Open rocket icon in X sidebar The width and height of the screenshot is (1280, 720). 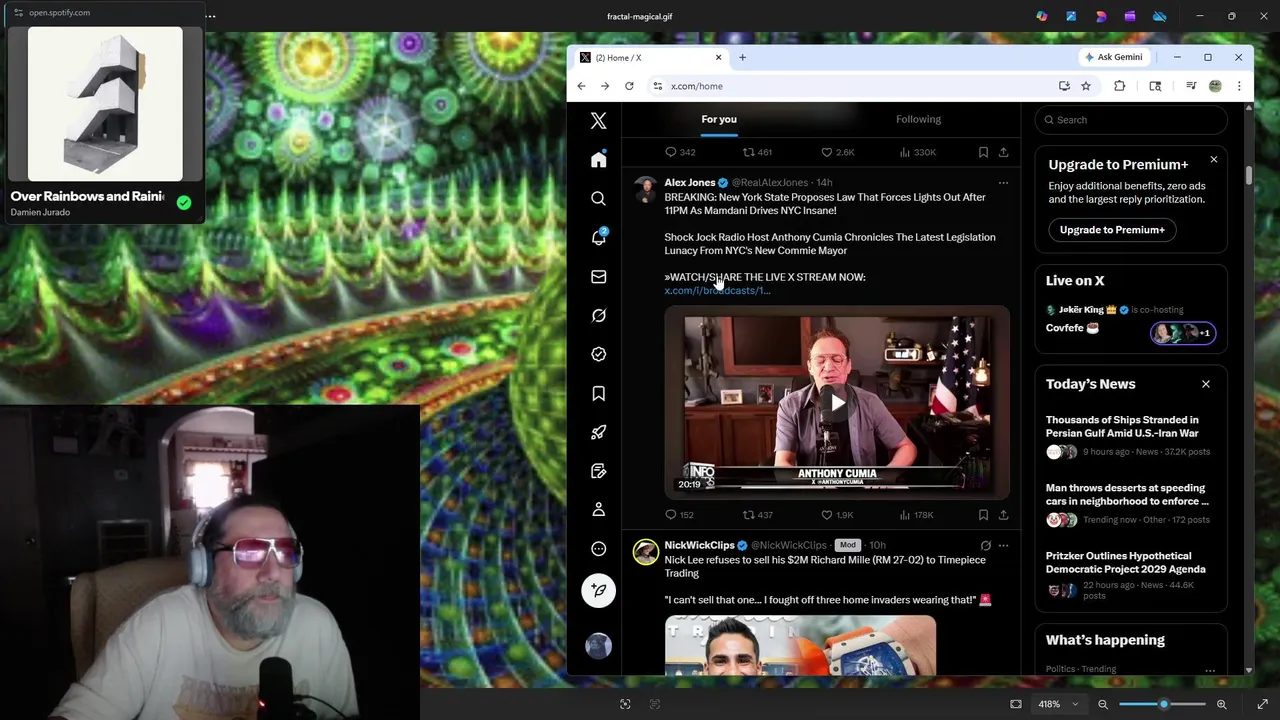598,432
